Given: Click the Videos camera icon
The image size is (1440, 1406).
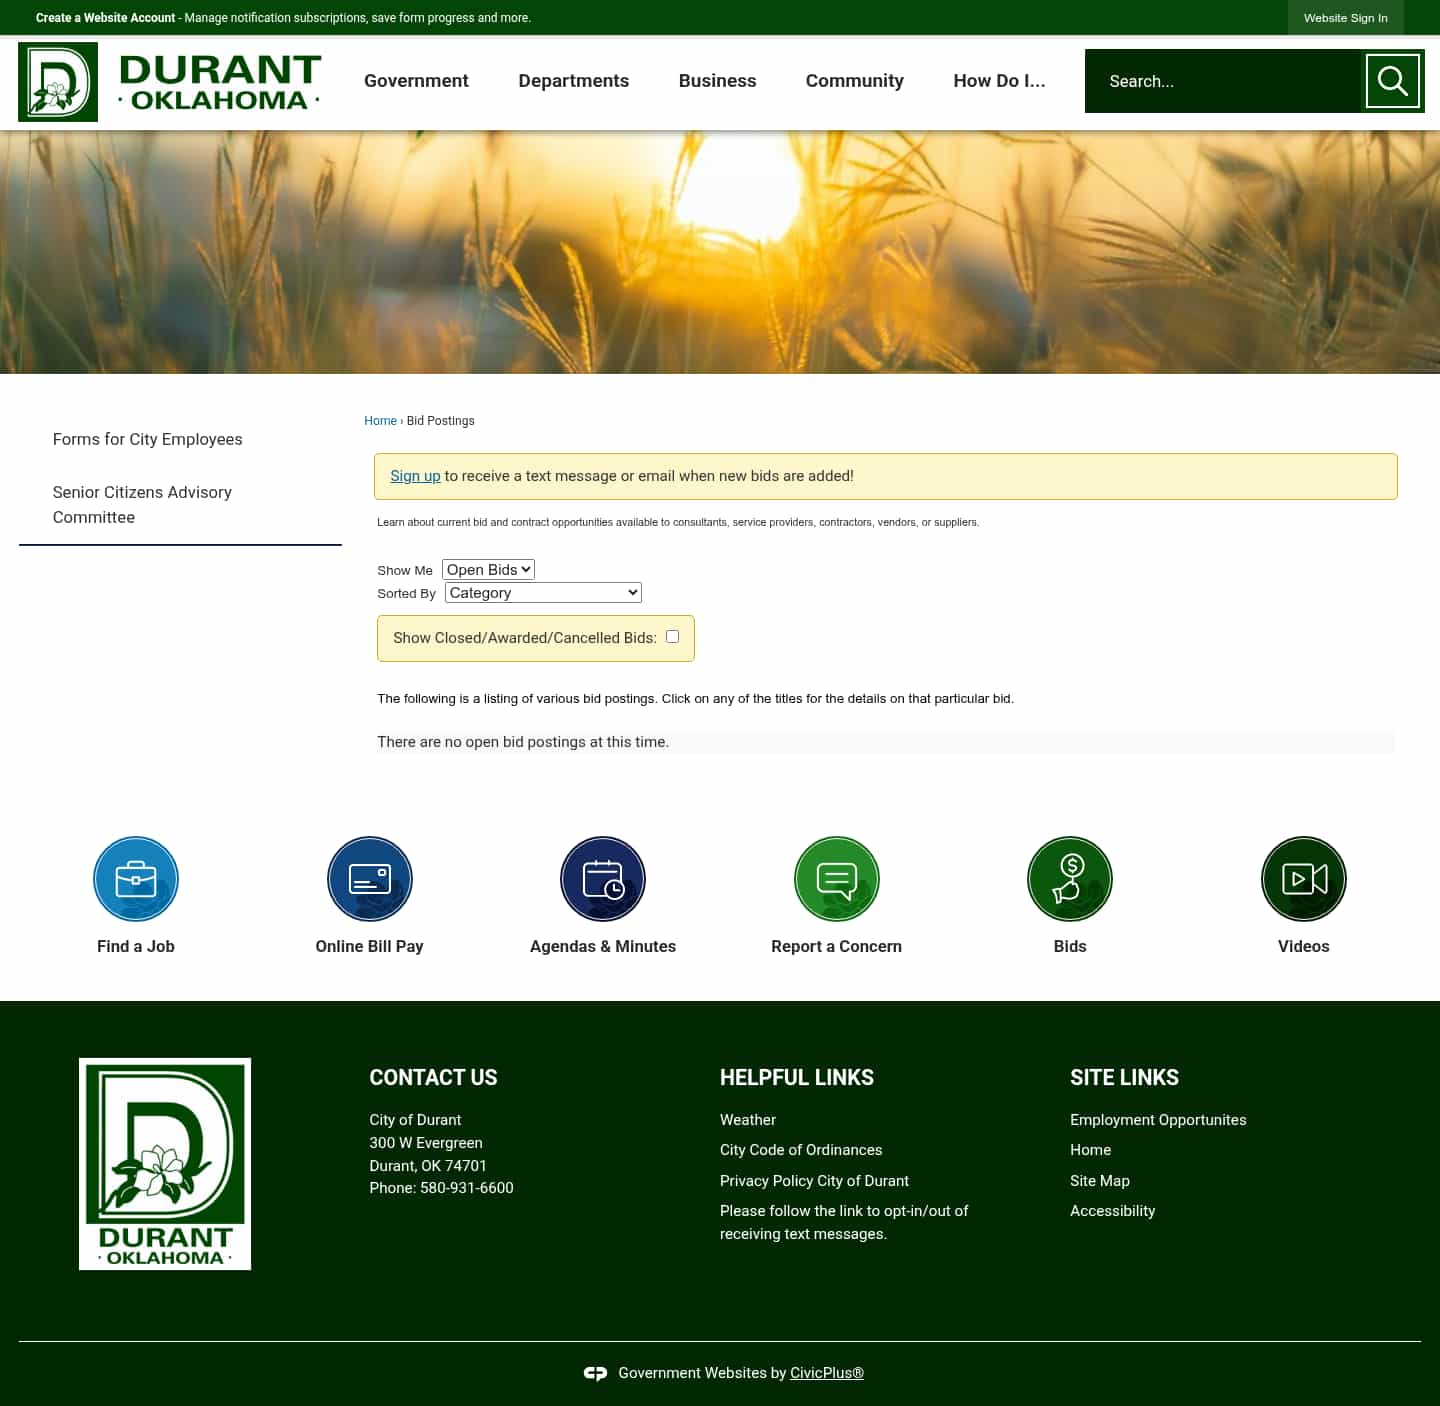Looking at the screenshot, I should coord(1302,878).
